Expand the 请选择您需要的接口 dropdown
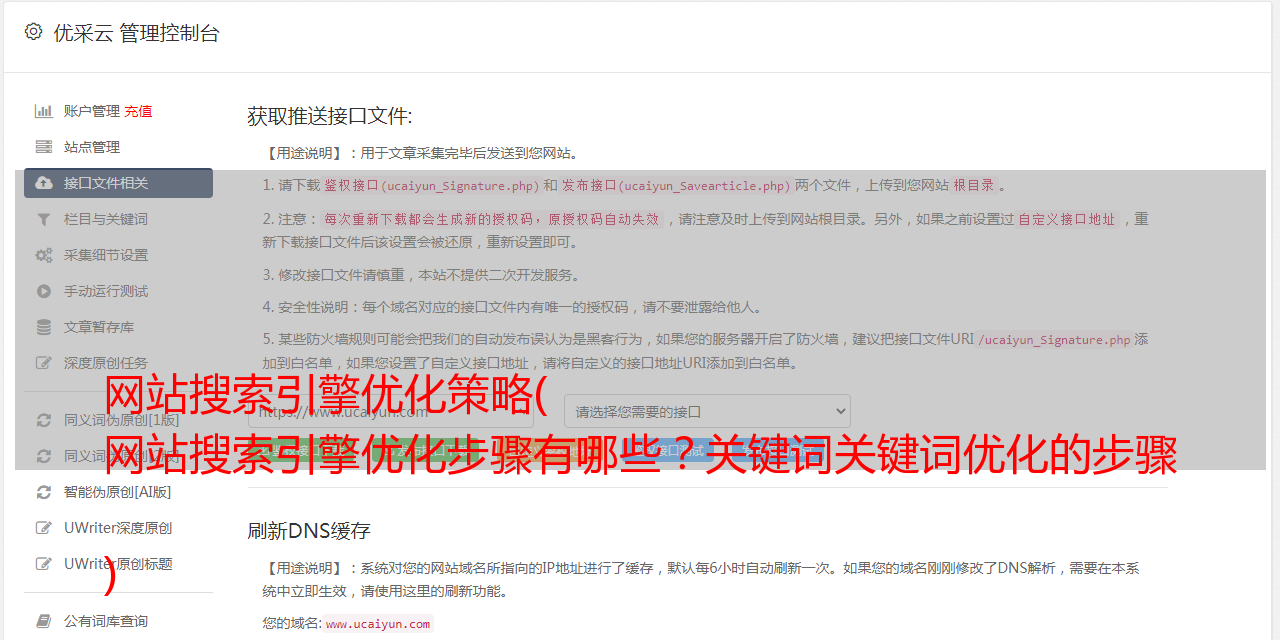1280x640 pixels. tap(707, 411)
